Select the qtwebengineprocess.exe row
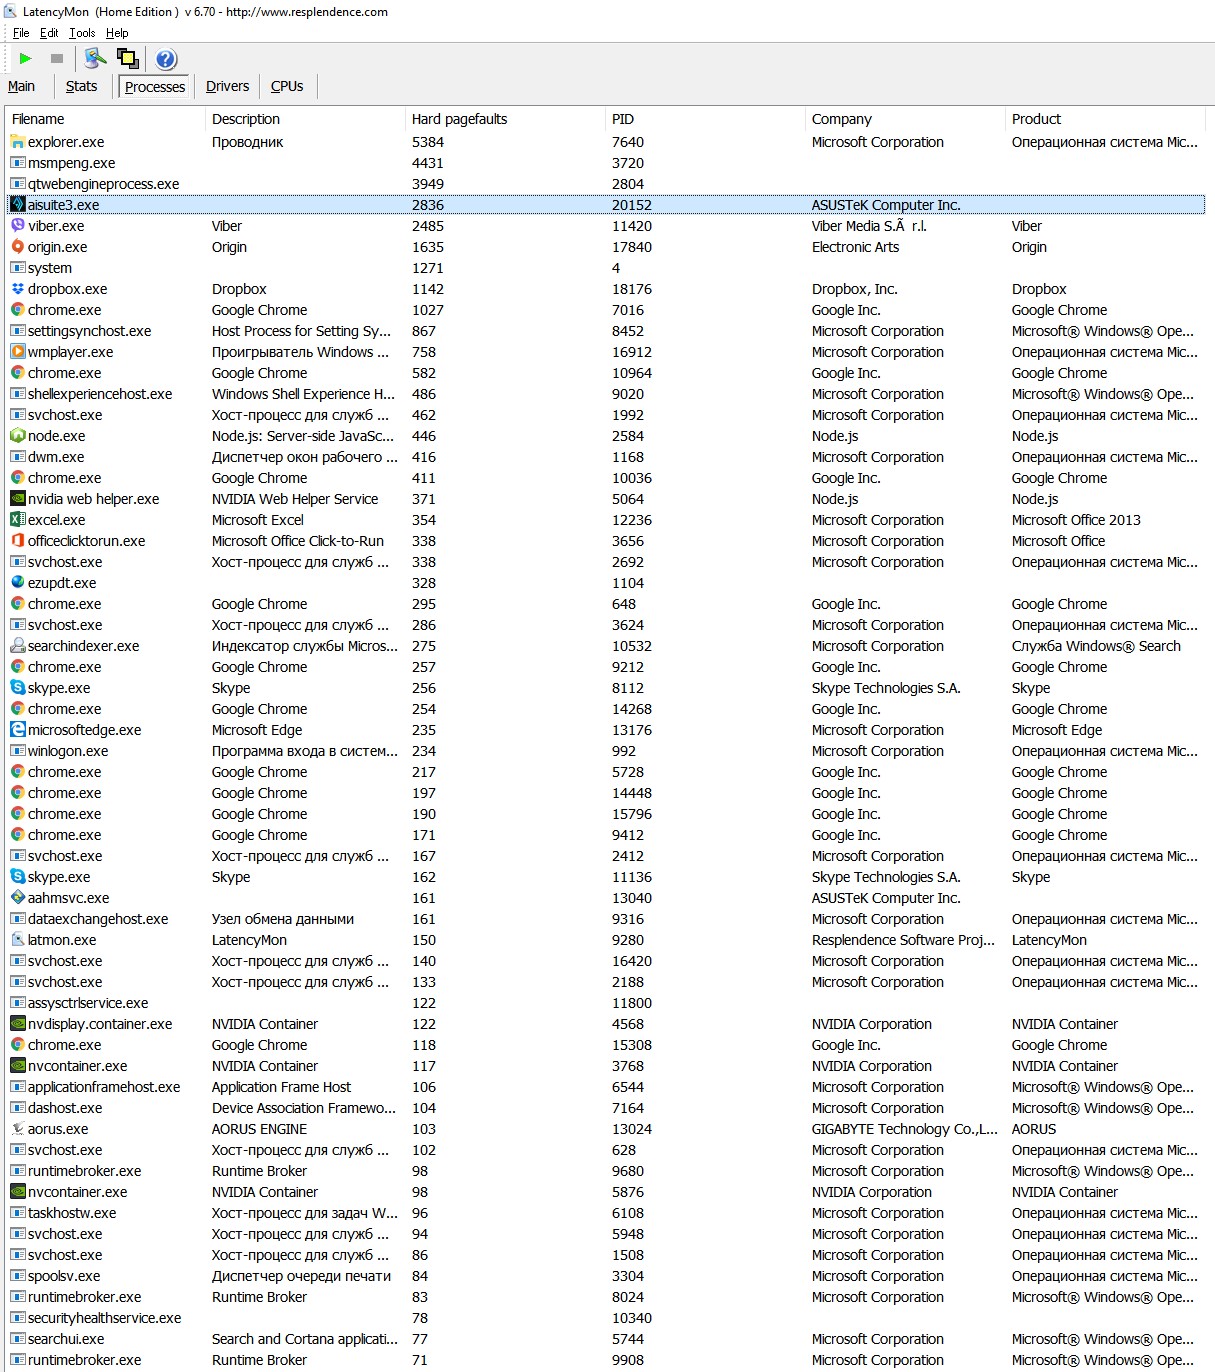1215x1372 pixels. [606, 184]
